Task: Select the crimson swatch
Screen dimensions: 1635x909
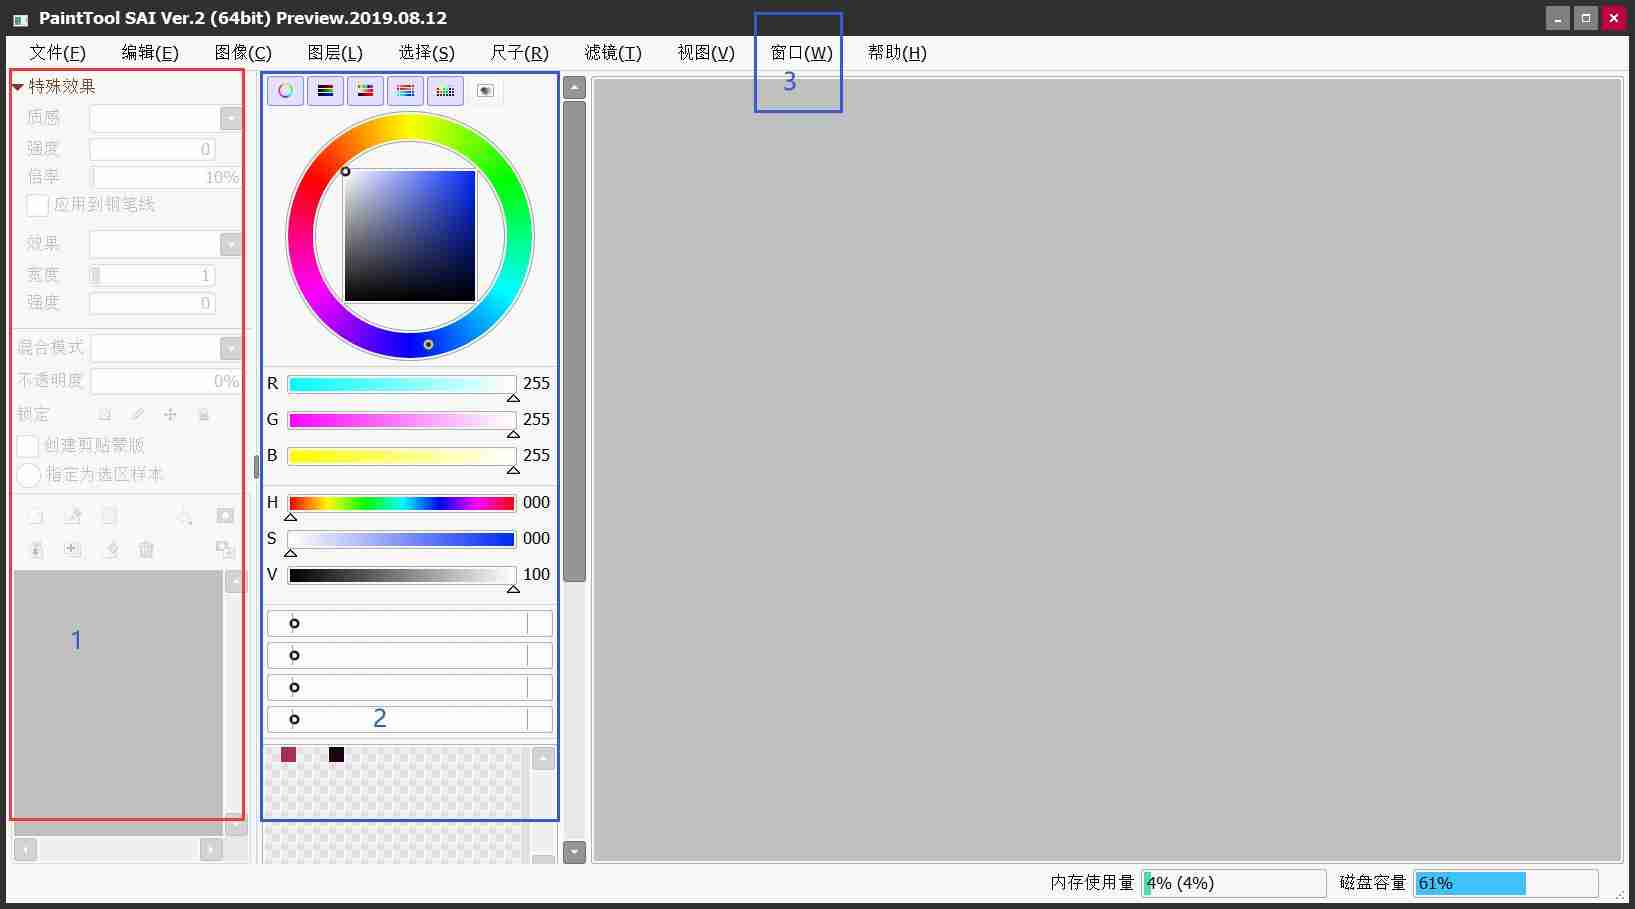Action: click(288, 754)
